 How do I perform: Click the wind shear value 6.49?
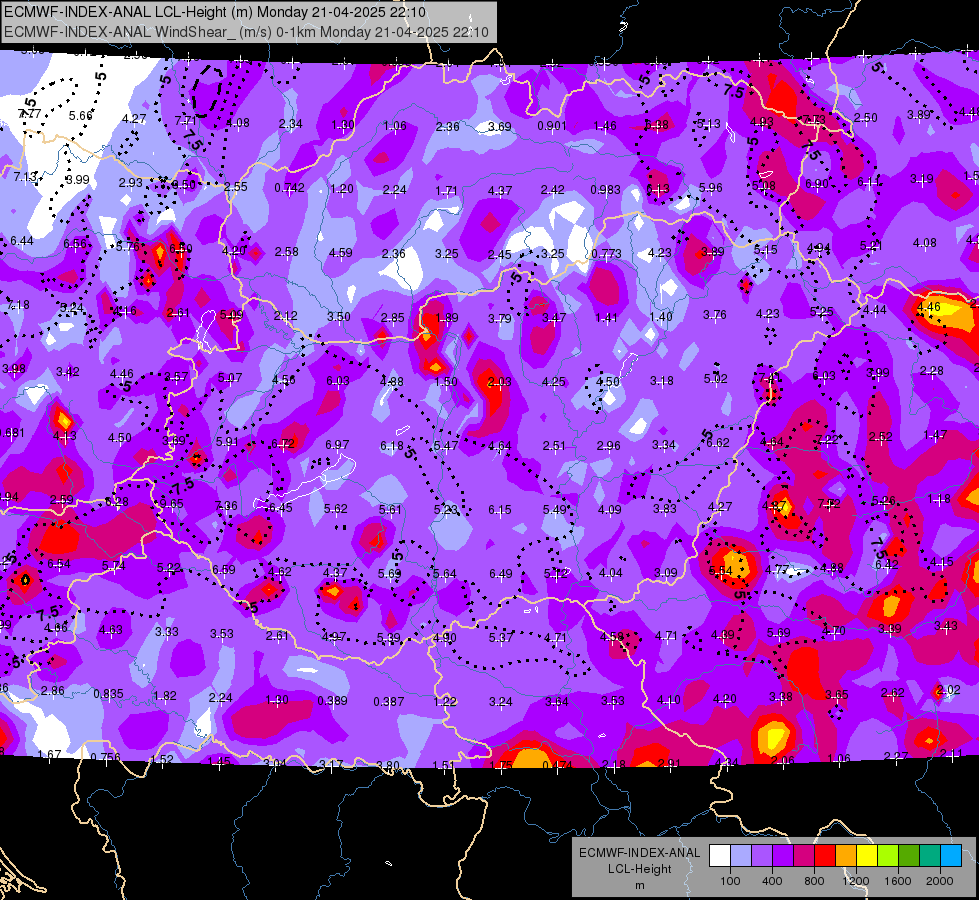501,573
